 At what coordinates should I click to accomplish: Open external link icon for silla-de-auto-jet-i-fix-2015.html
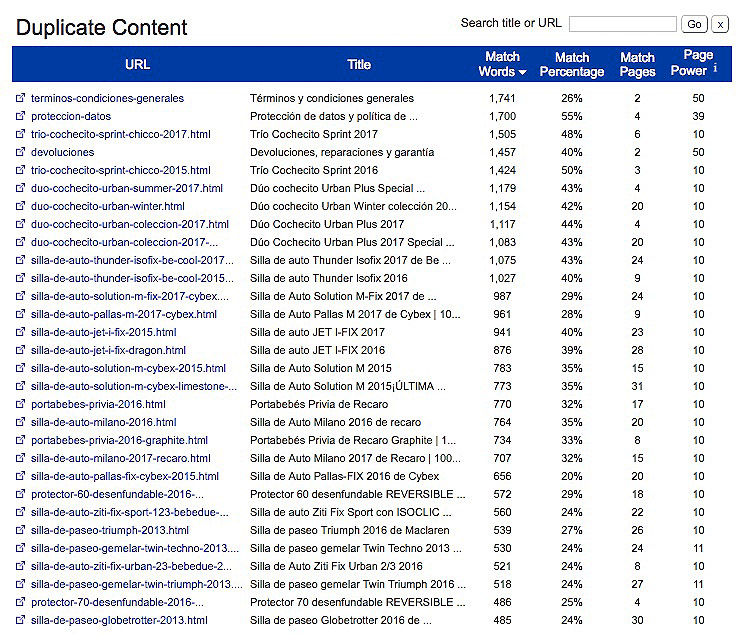20,332
